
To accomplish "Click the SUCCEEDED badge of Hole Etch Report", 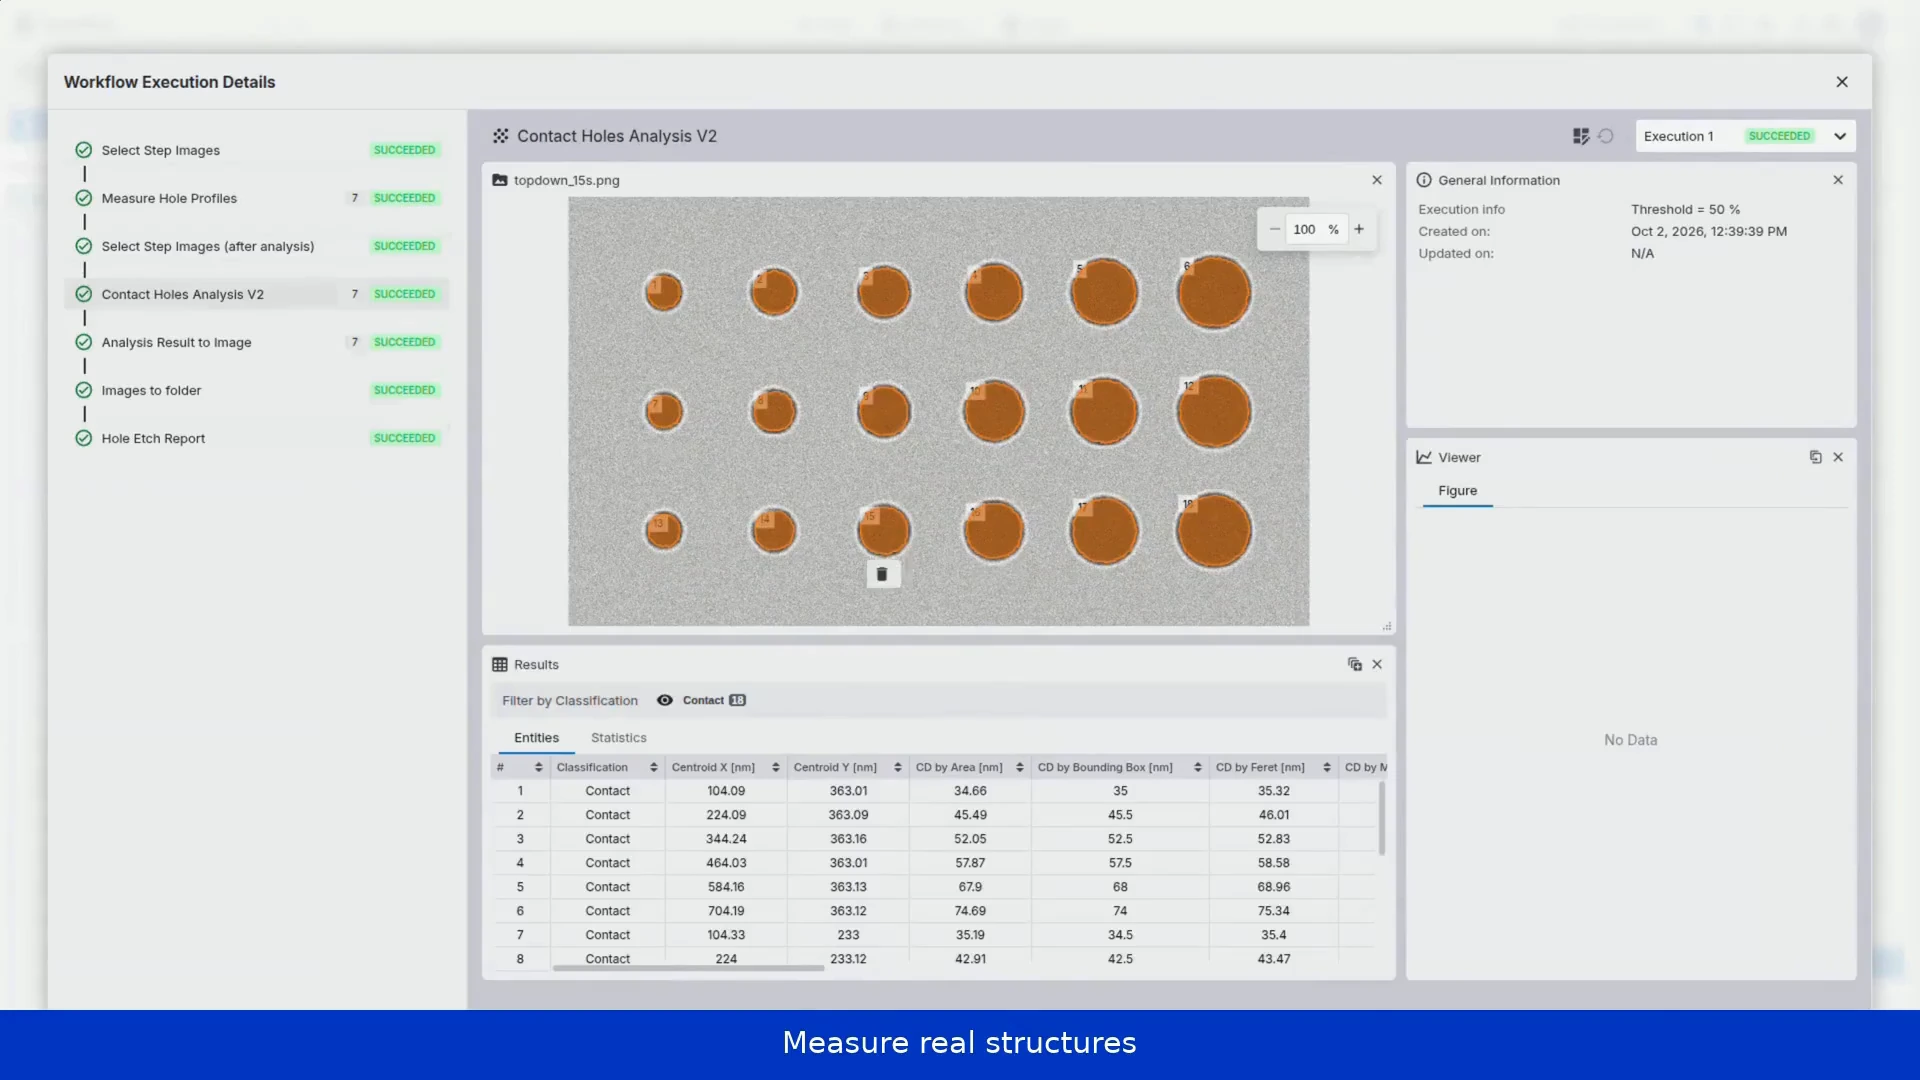I will pos(404,438).
